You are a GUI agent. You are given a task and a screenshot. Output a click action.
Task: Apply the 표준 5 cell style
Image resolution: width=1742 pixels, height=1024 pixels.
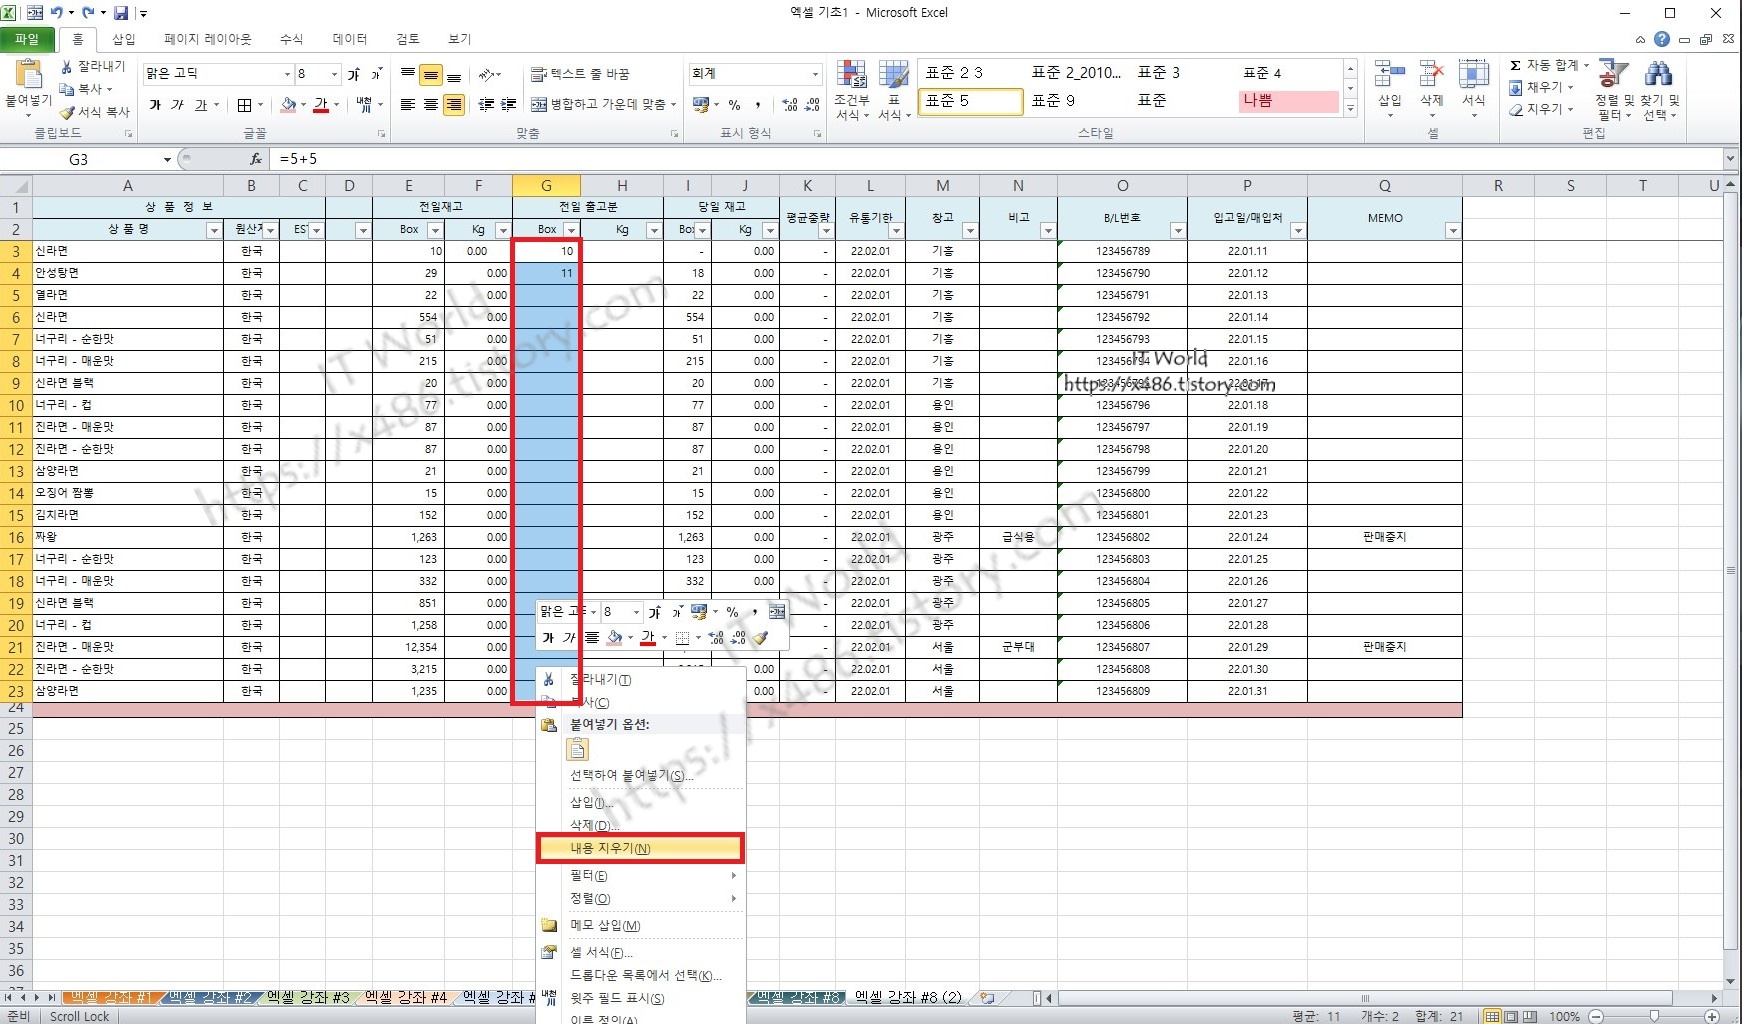pos(971,101)
